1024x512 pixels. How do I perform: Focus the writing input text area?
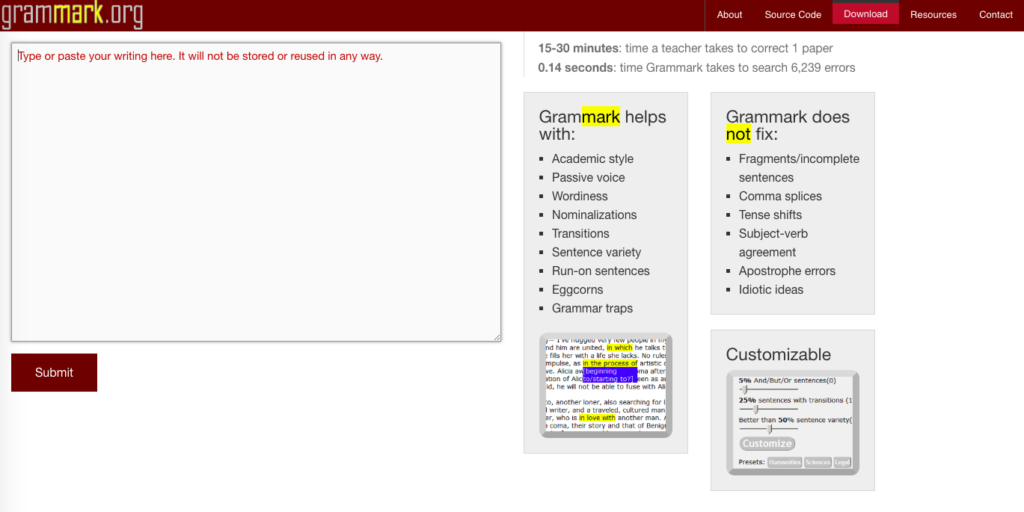256,192
